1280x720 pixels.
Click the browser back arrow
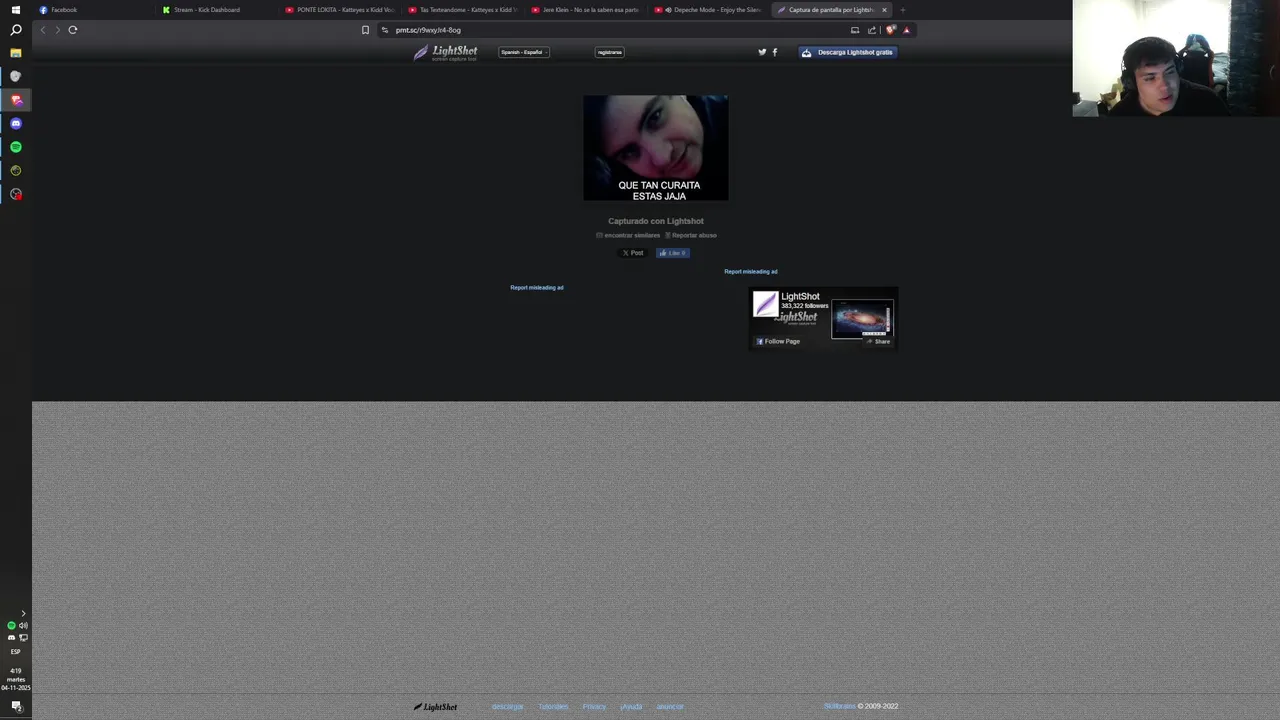click(42, 30)
